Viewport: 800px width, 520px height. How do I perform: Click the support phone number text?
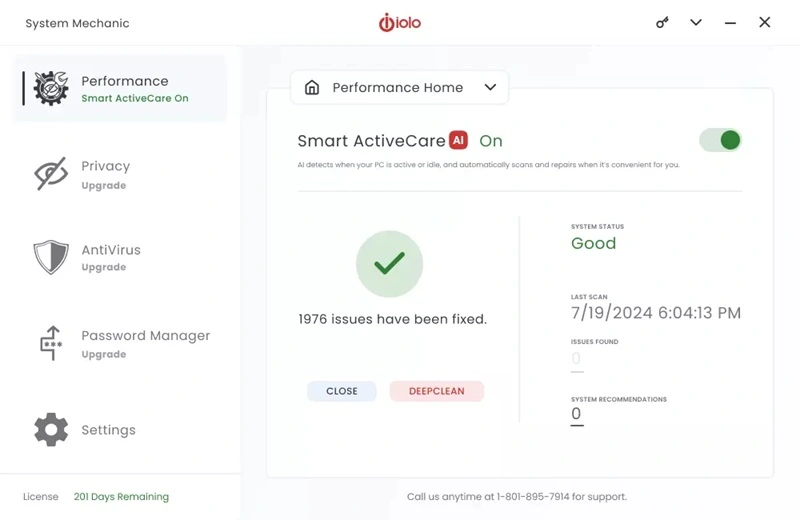click(x=517, y=497)
